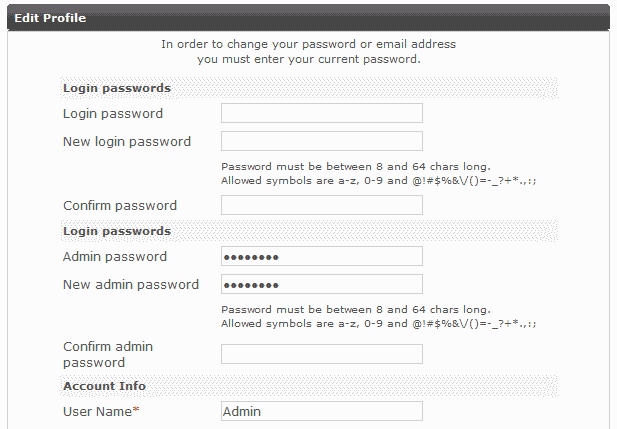Click the "New admin password" label text
Viewport: 617px width, 429px height.
point(131,284)
